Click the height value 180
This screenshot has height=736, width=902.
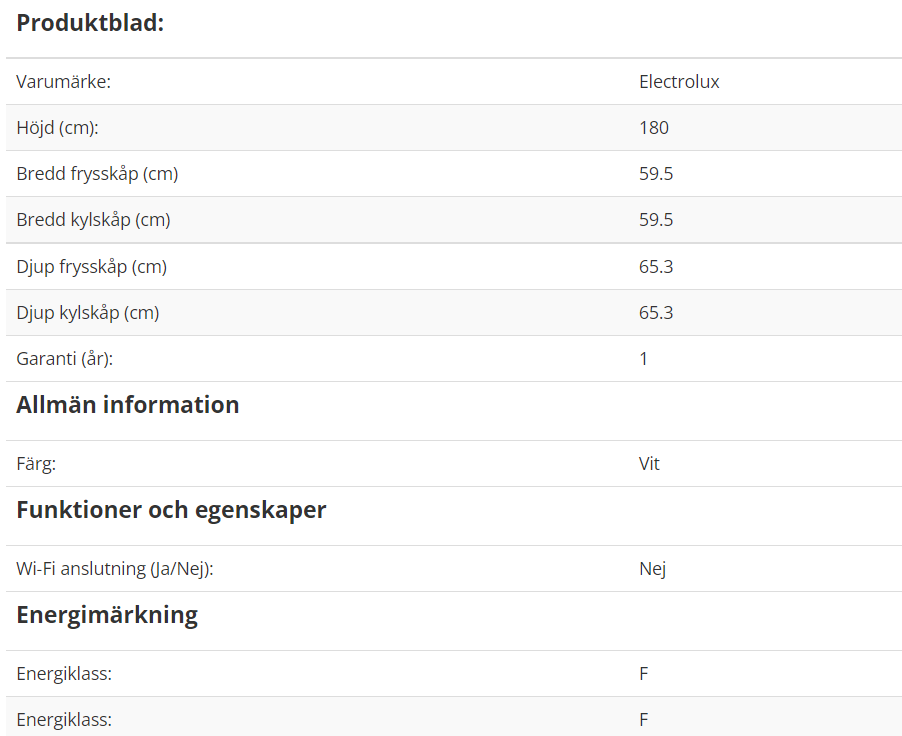point(653,128)
